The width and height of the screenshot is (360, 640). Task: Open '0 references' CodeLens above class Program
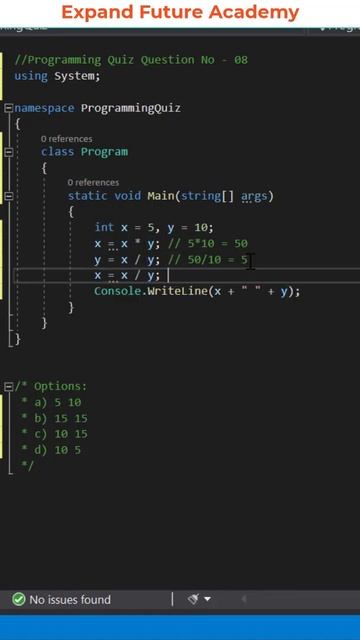coord(67,139)
